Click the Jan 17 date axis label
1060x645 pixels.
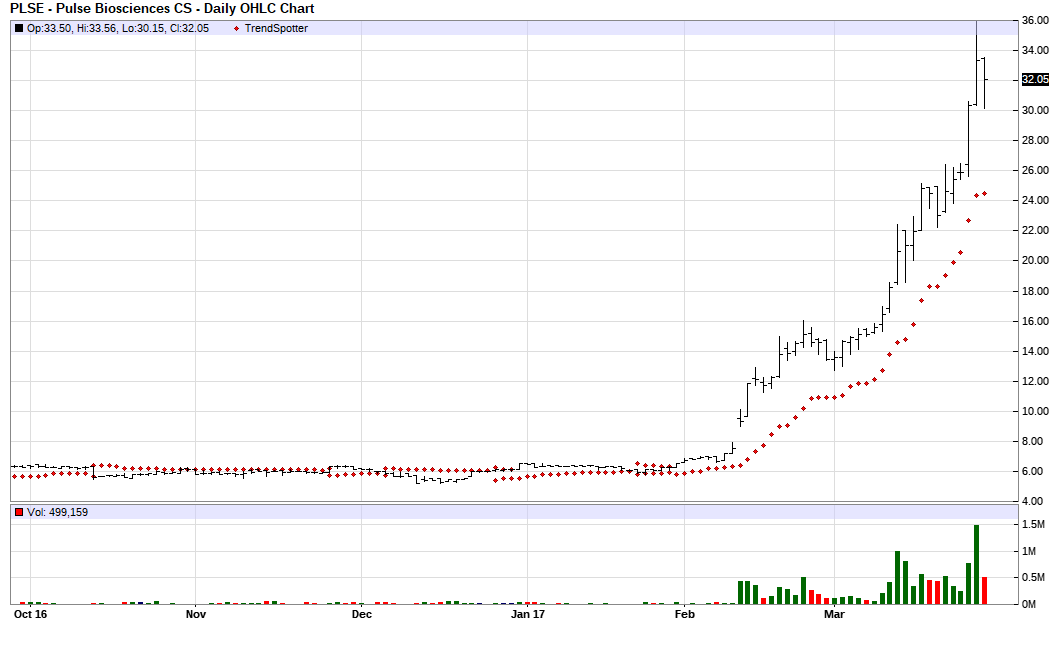click(x=528, y=615)
